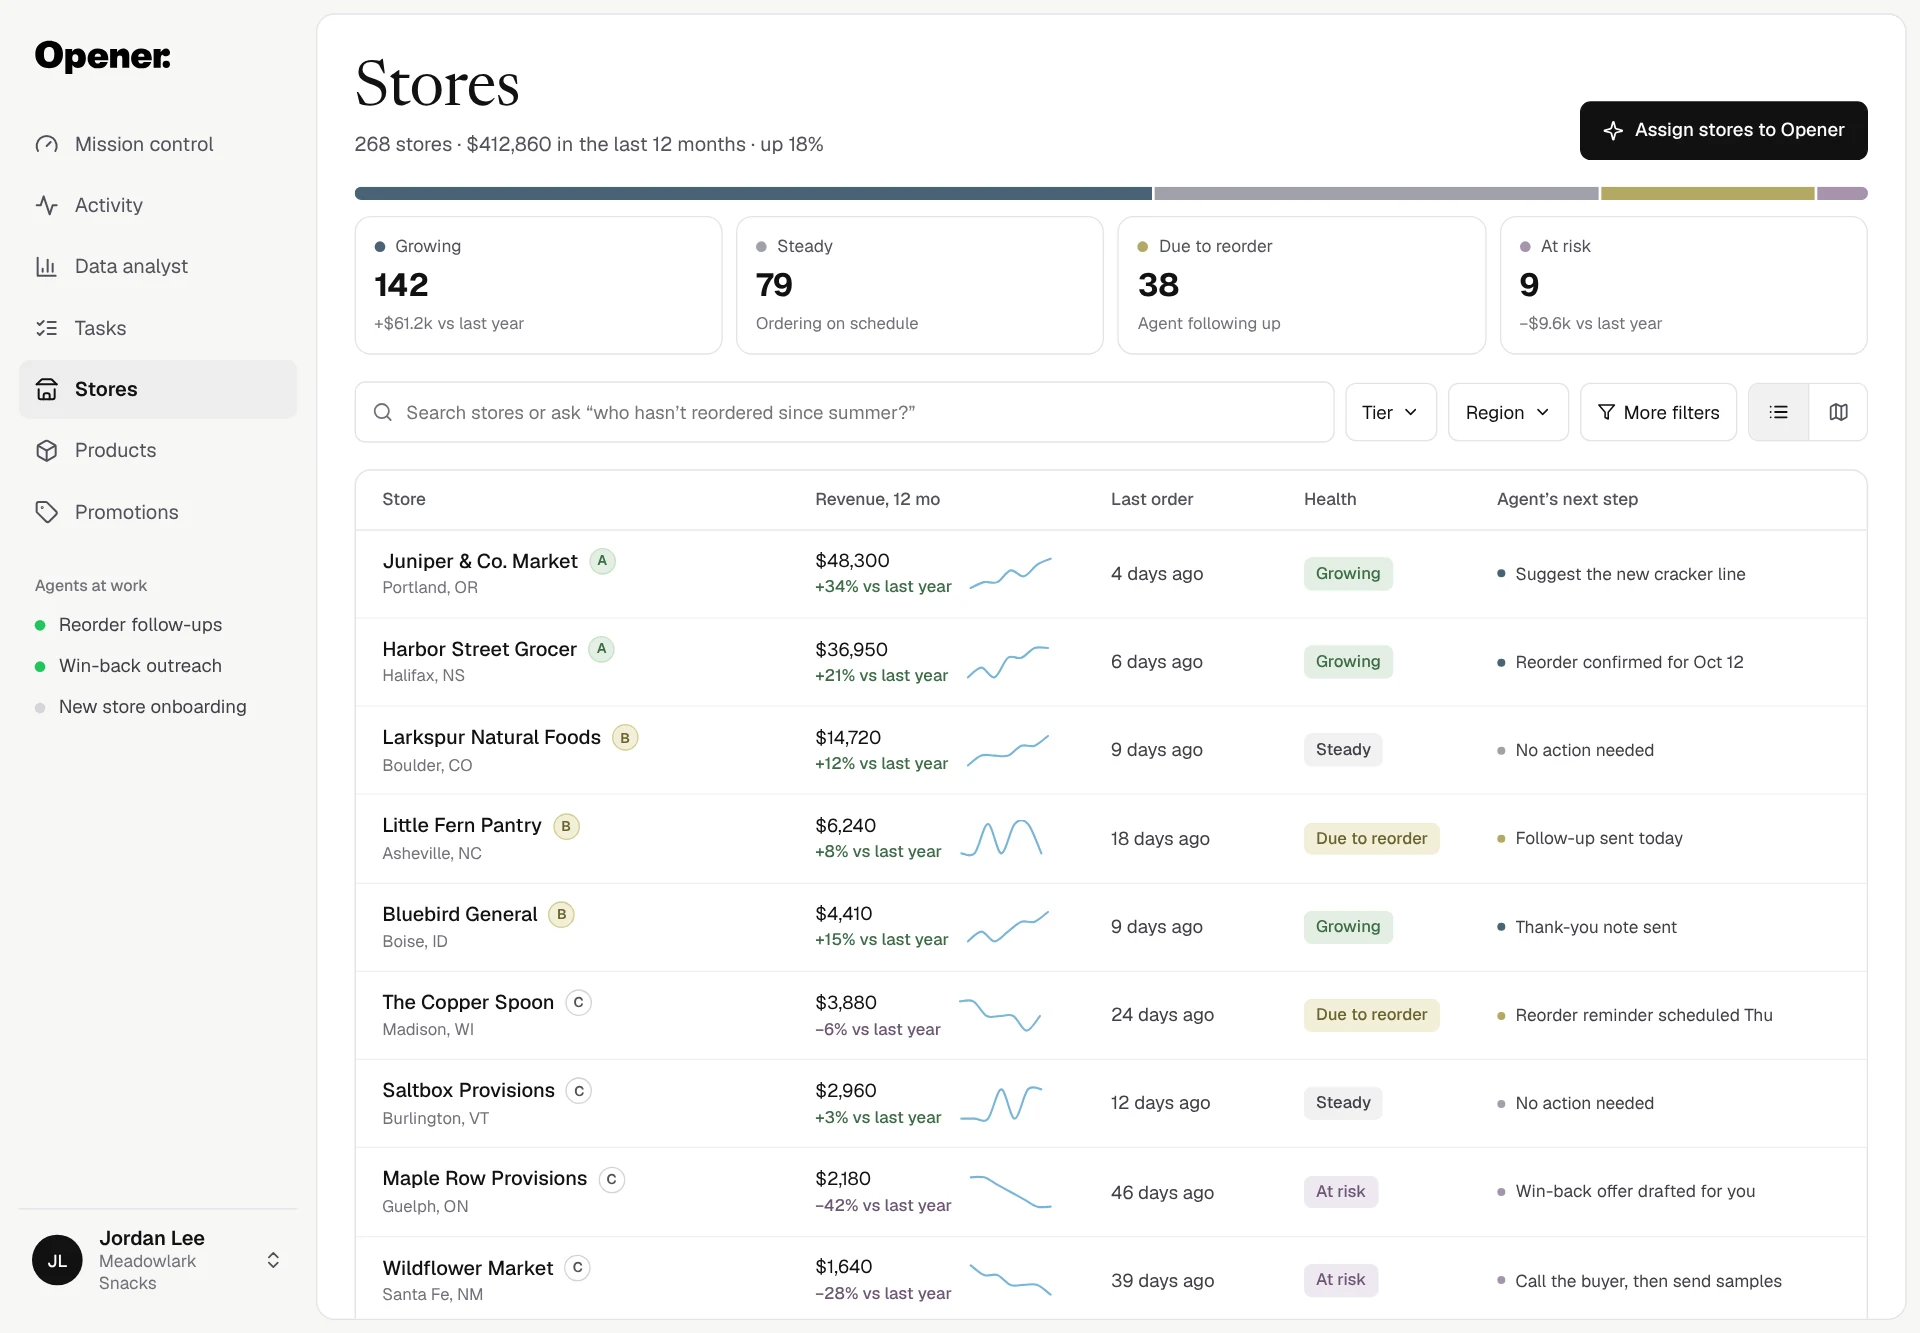Open More filters
The height and width of the screenshot is (1333, 1920).
tap(1658, 412)
